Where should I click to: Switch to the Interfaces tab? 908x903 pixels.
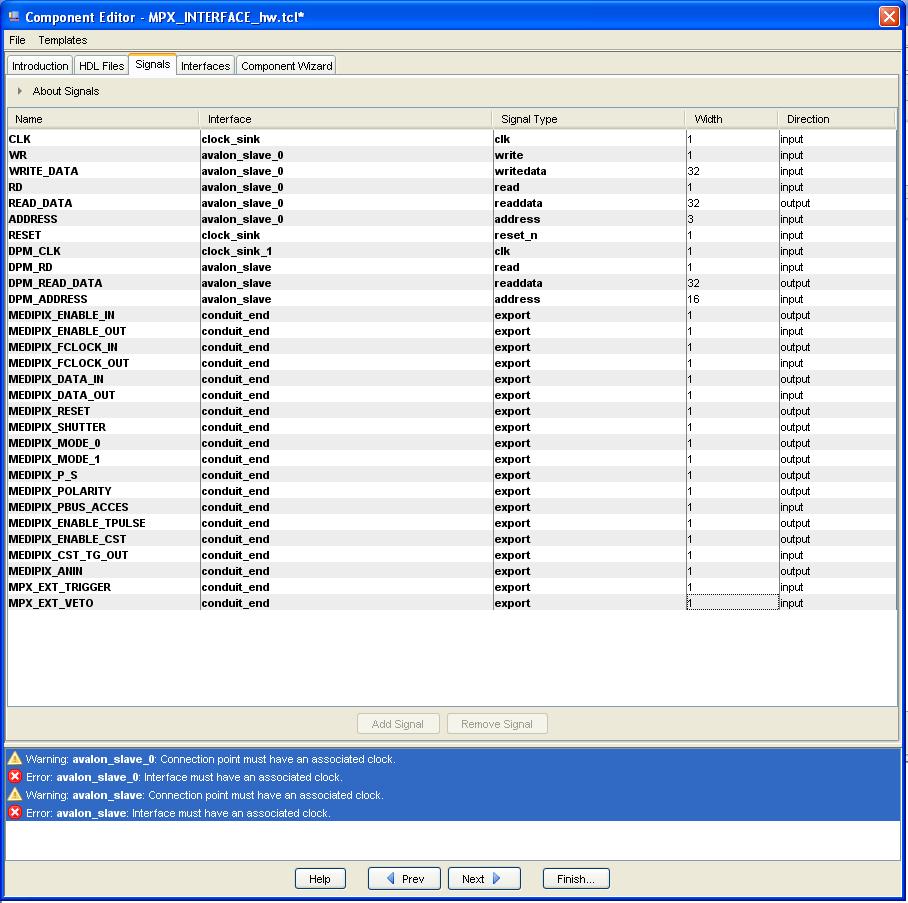pyautogui.click(x=206, y=65)
